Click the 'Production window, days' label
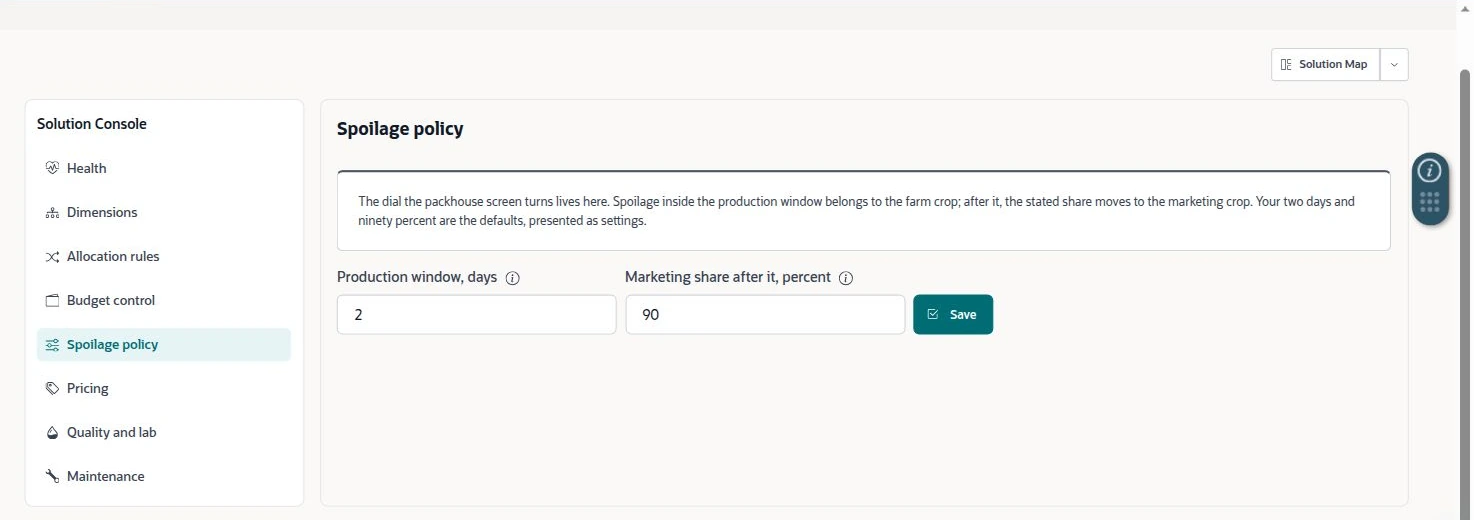The width and height of the screenshot is (1474, 520). [x=417, y=277]
